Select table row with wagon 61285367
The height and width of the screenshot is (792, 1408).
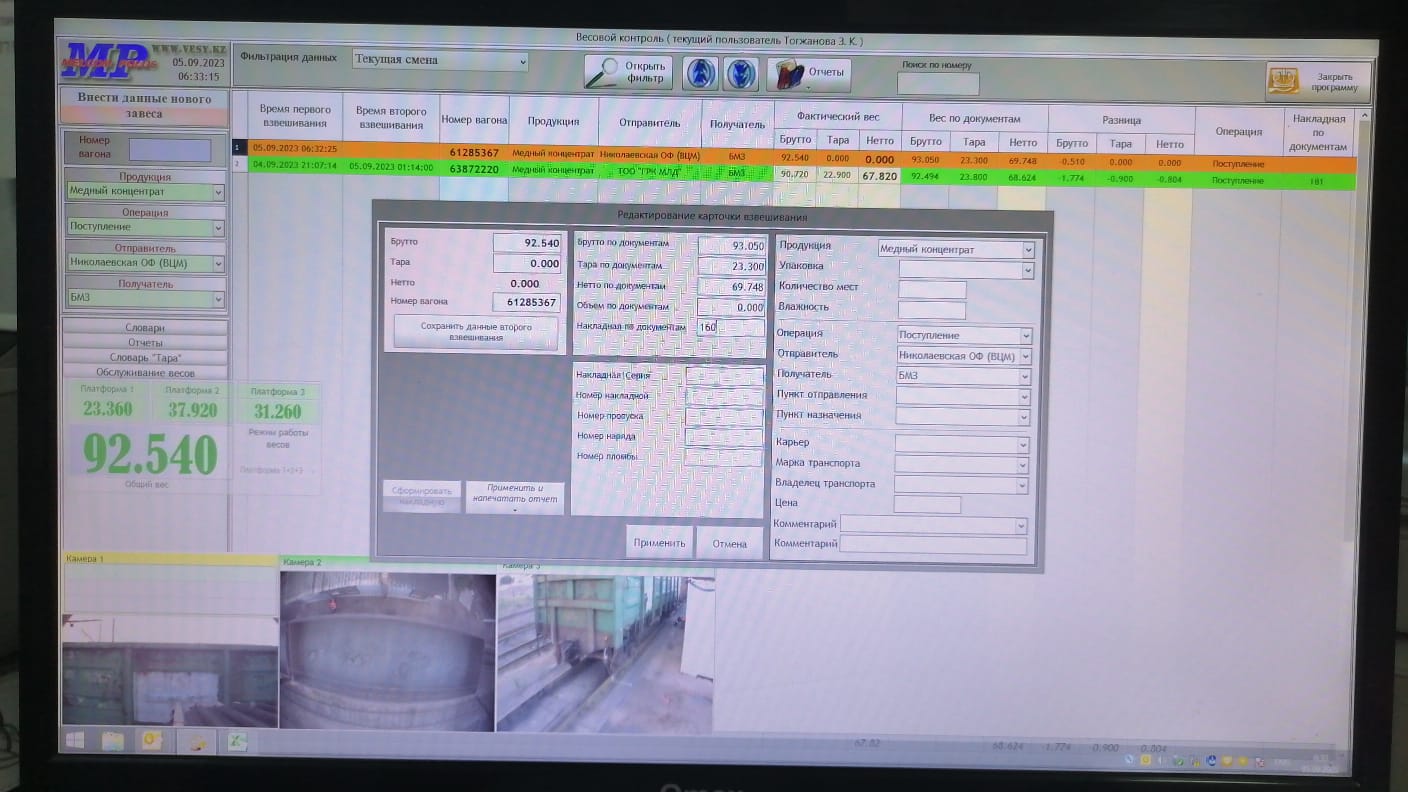pos(794,157)
